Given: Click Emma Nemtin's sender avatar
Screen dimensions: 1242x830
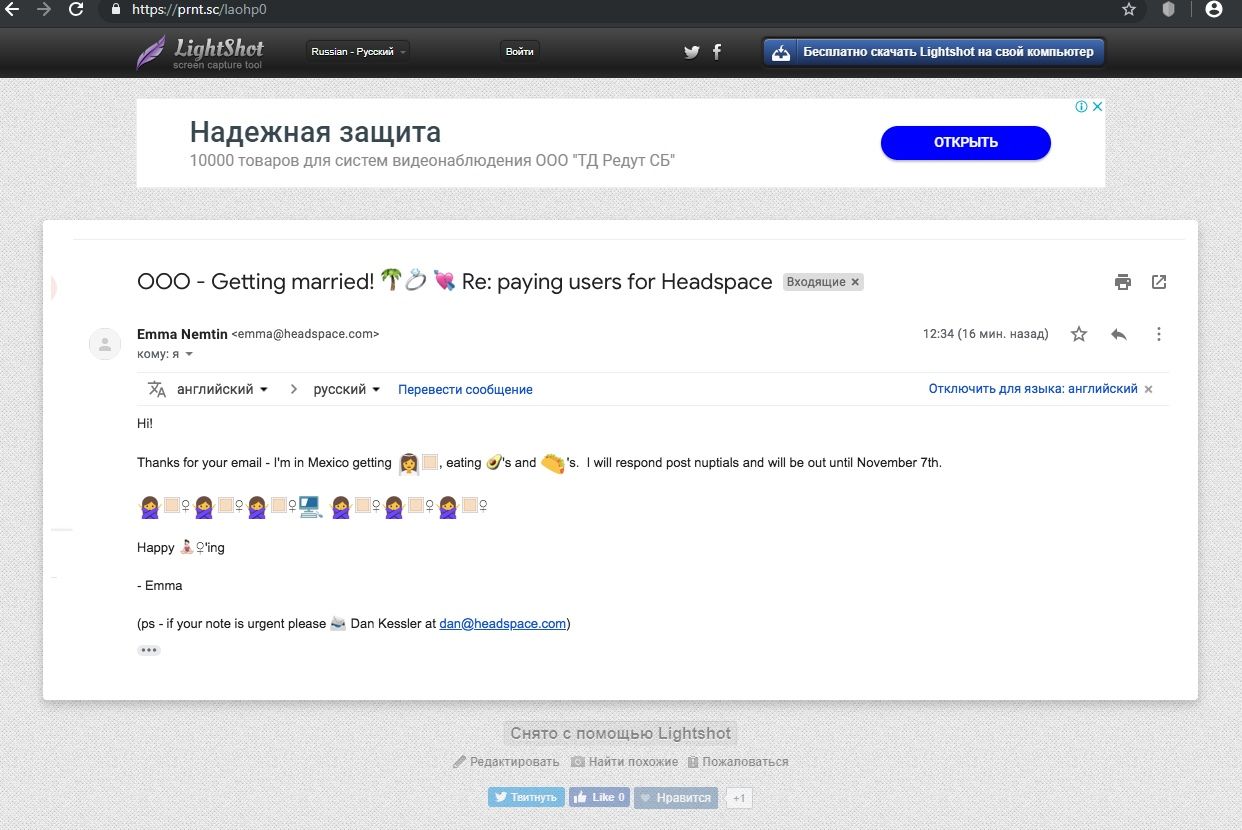Looking at the screenshot, I should click(105, 344).
